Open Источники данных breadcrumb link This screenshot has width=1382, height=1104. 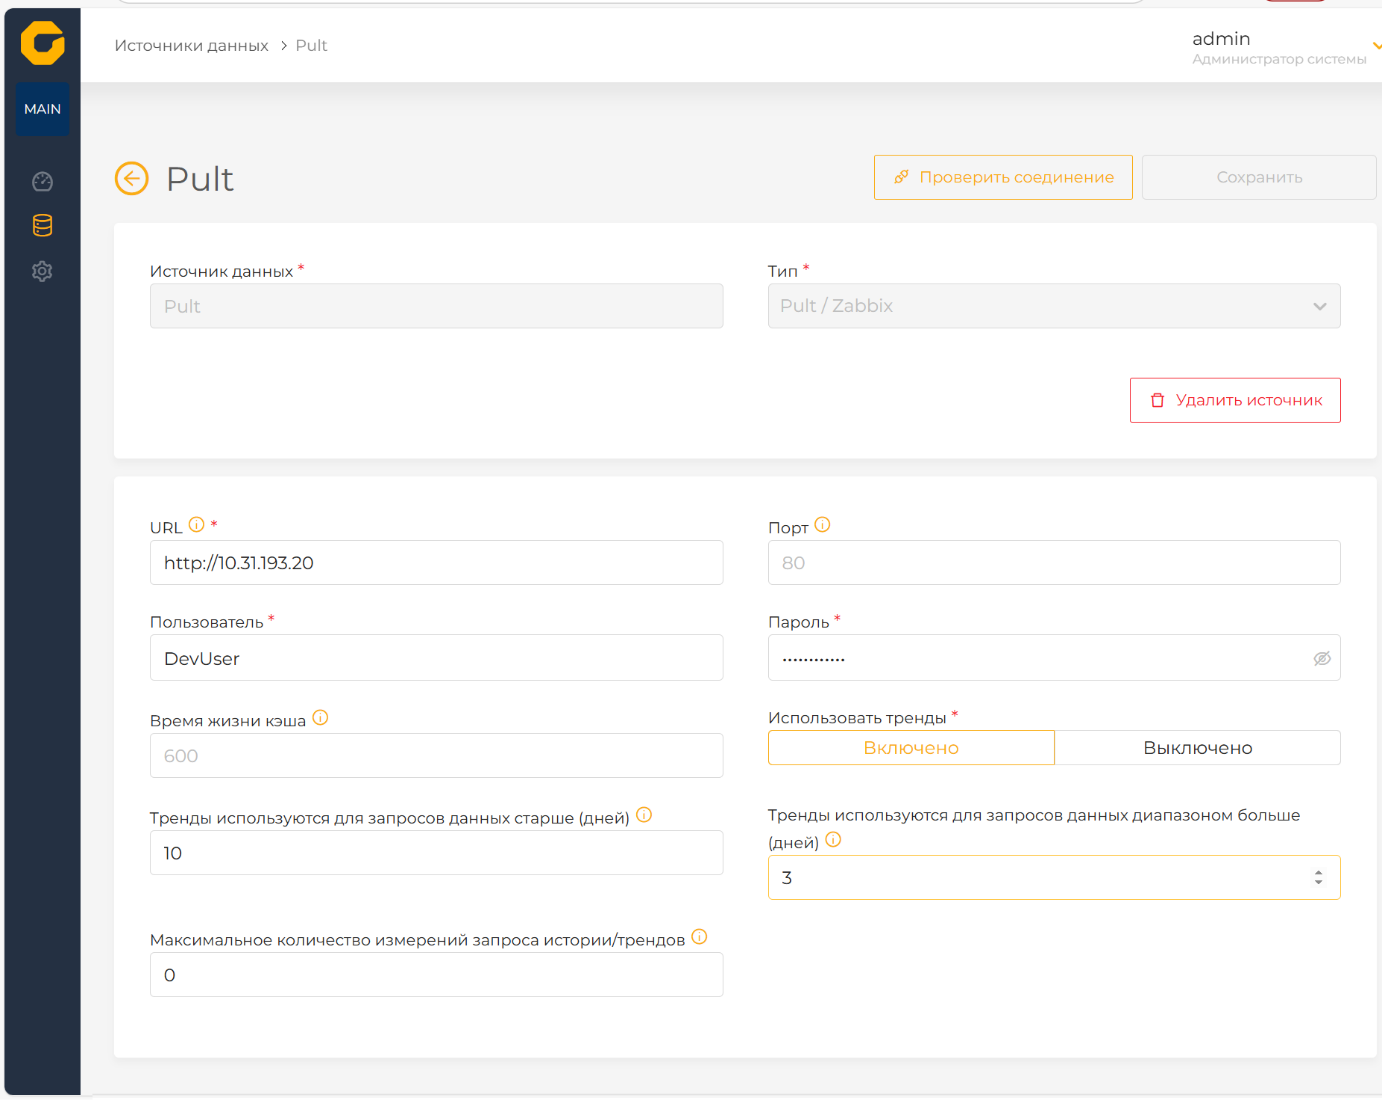click(x=191, y=46)
